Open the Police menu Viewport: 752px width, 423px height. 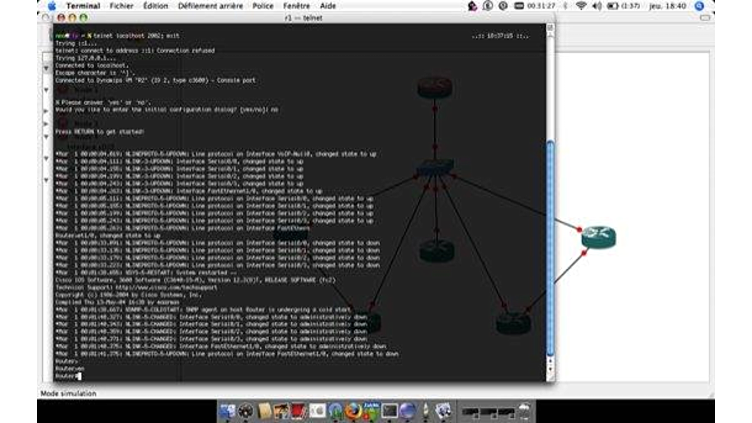tap(263, 5)
